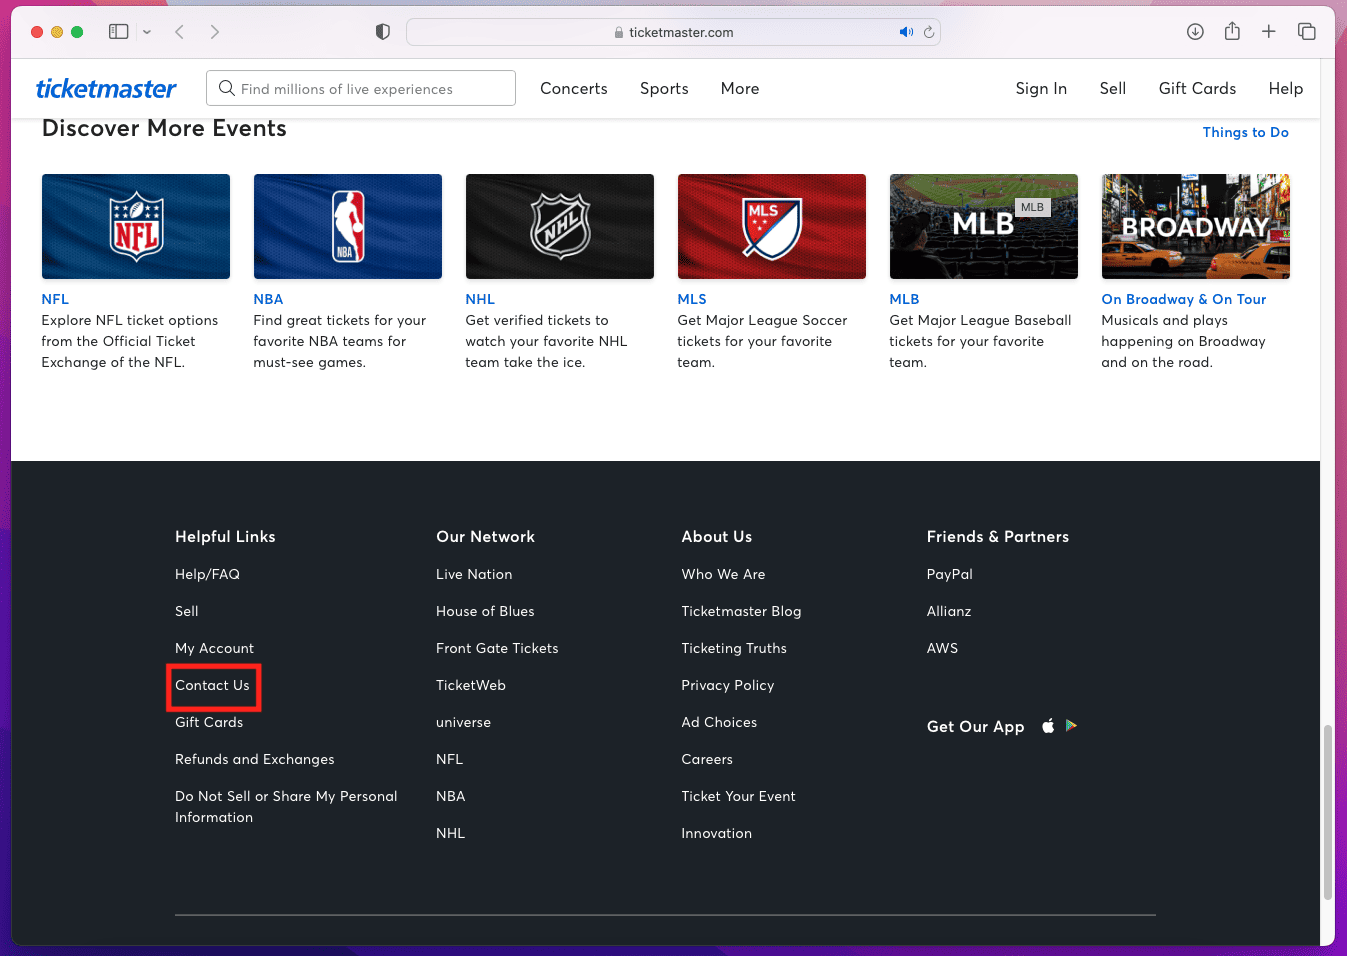The image size is (1347, 956).
Task: Show the tab overview icon
Action: click(1306, 32)
